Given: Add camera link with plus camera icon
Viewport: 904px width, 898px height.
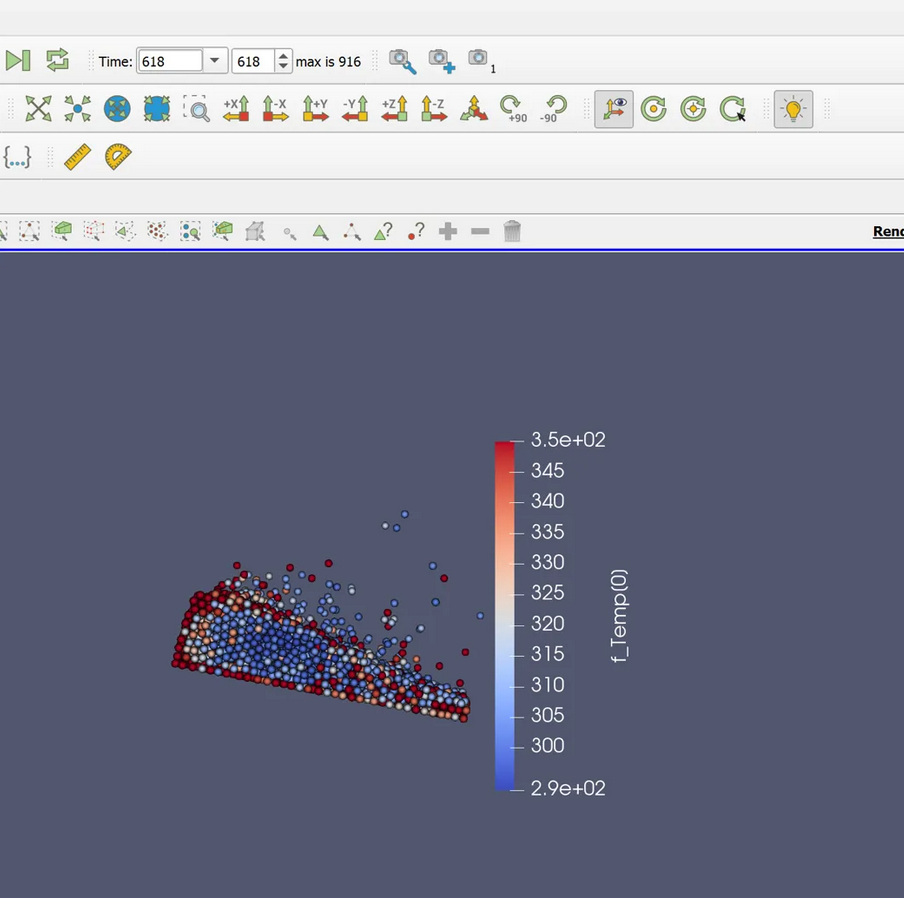Looking at the screenshot, I should pos(441,61).
